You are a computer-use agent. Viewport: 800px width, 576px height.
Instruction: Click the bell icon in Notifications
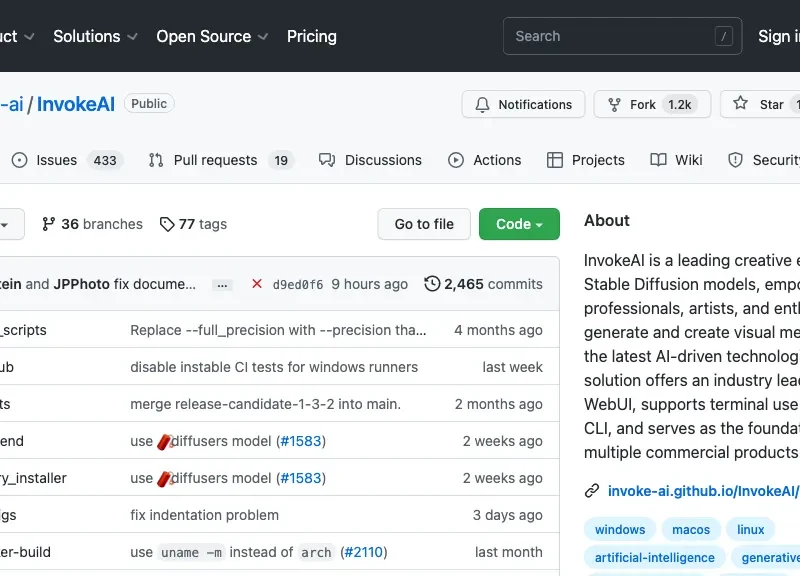(x=482, y=105)
